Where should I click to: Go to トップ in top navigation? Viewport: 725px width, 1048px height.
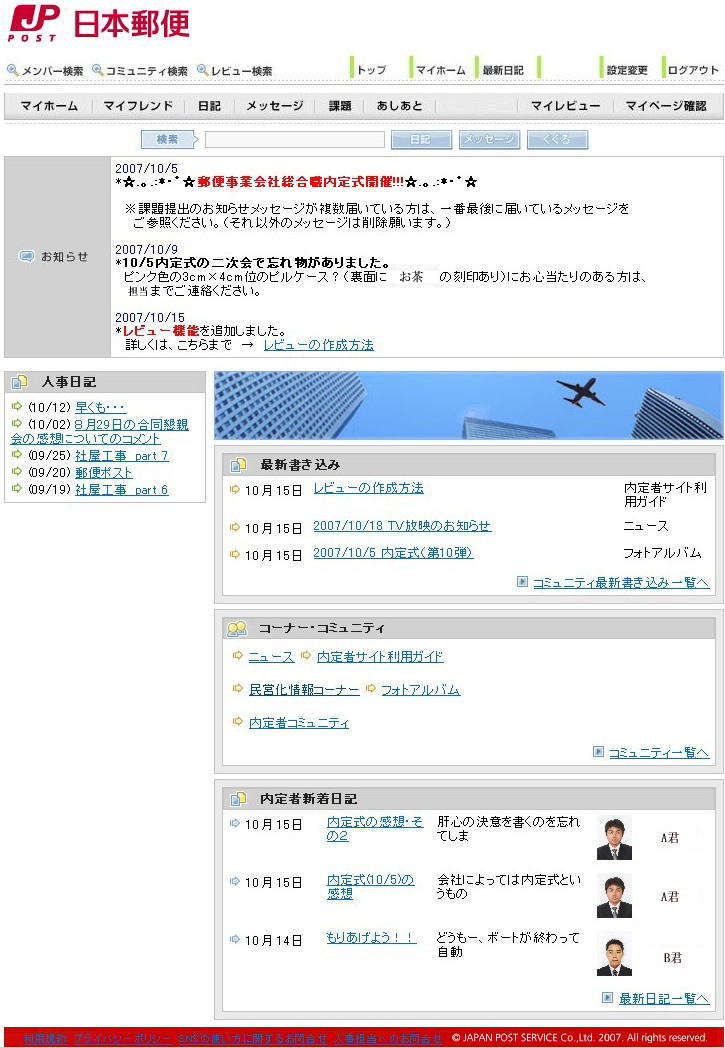click(x=371, y=70)
